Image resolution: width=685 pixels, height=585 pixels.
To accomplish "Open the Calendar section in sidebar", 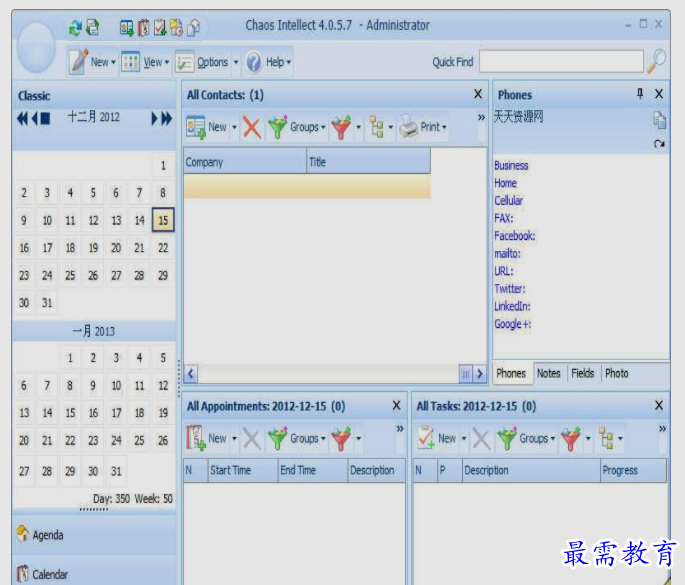I will 94,572.
